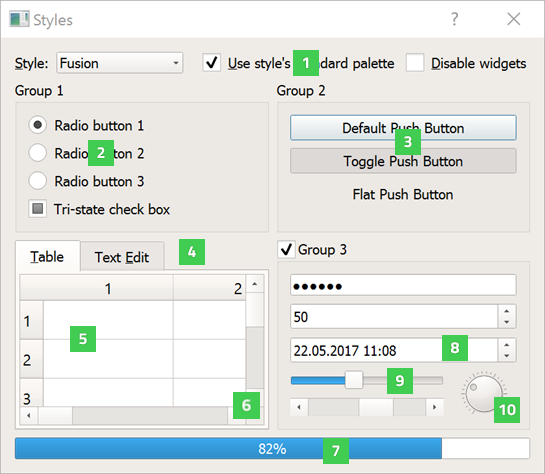Screen dimensions: 545x474
Task: Click the date-time field up arrow
Action: (x=507, y=344)
